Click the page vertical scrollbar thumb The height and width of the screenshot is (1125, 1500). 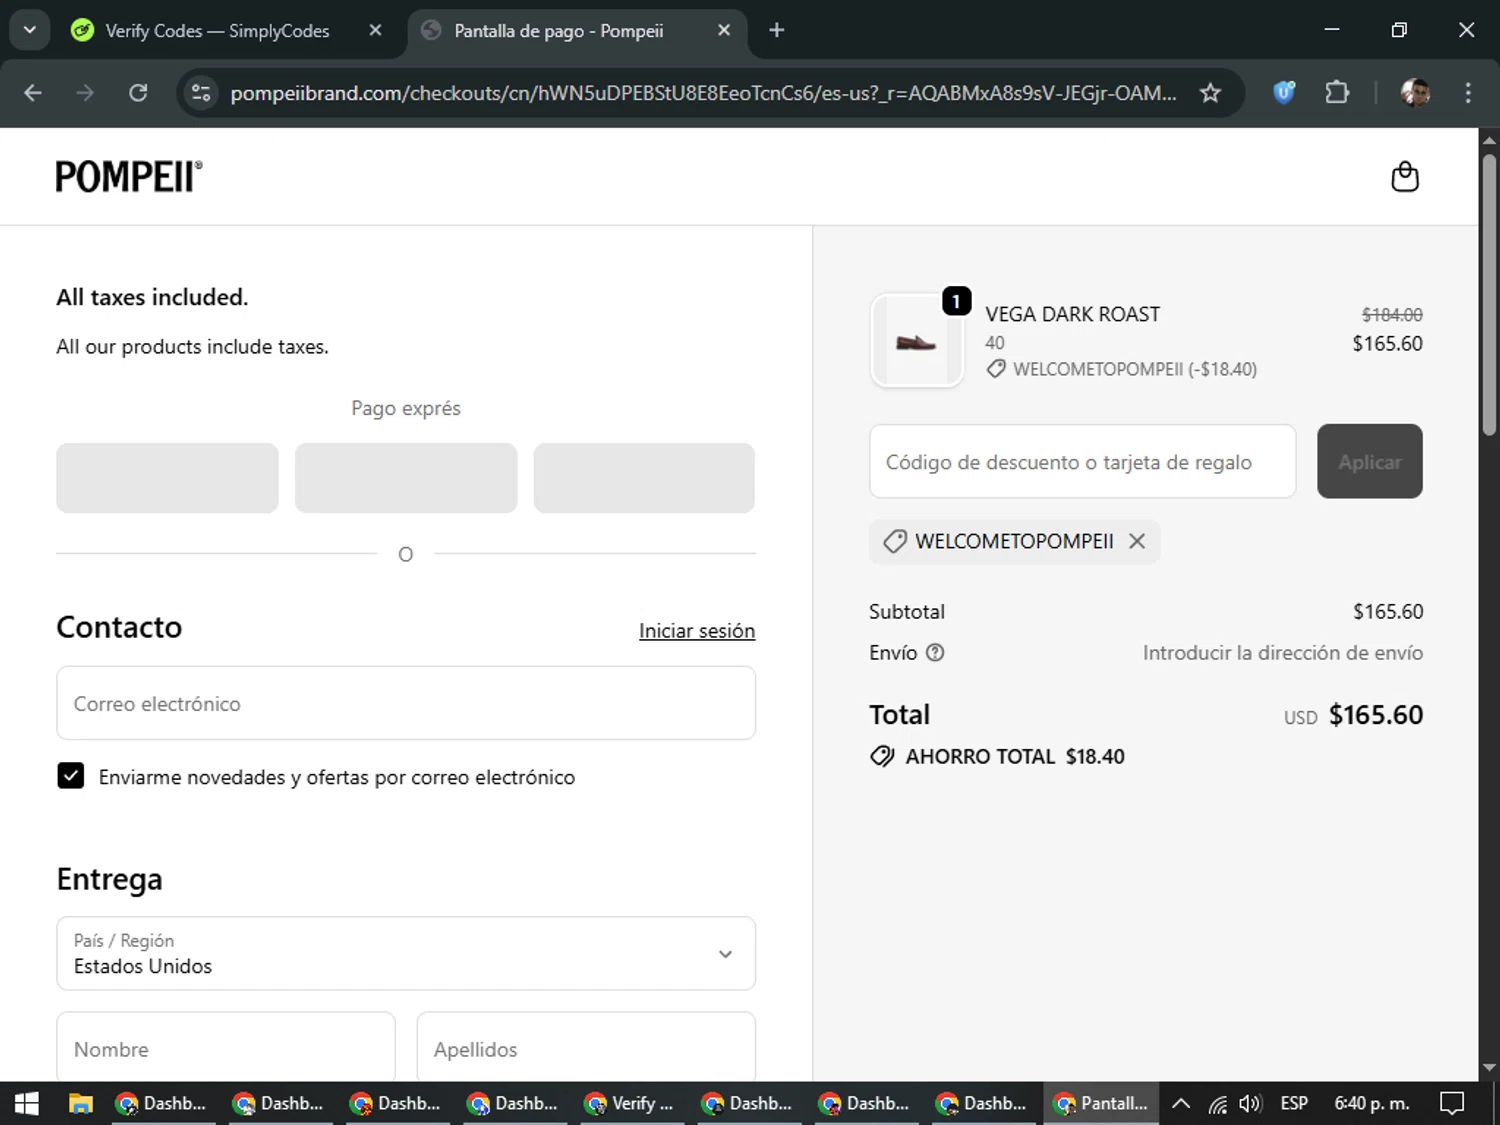tap(1489, 295)
